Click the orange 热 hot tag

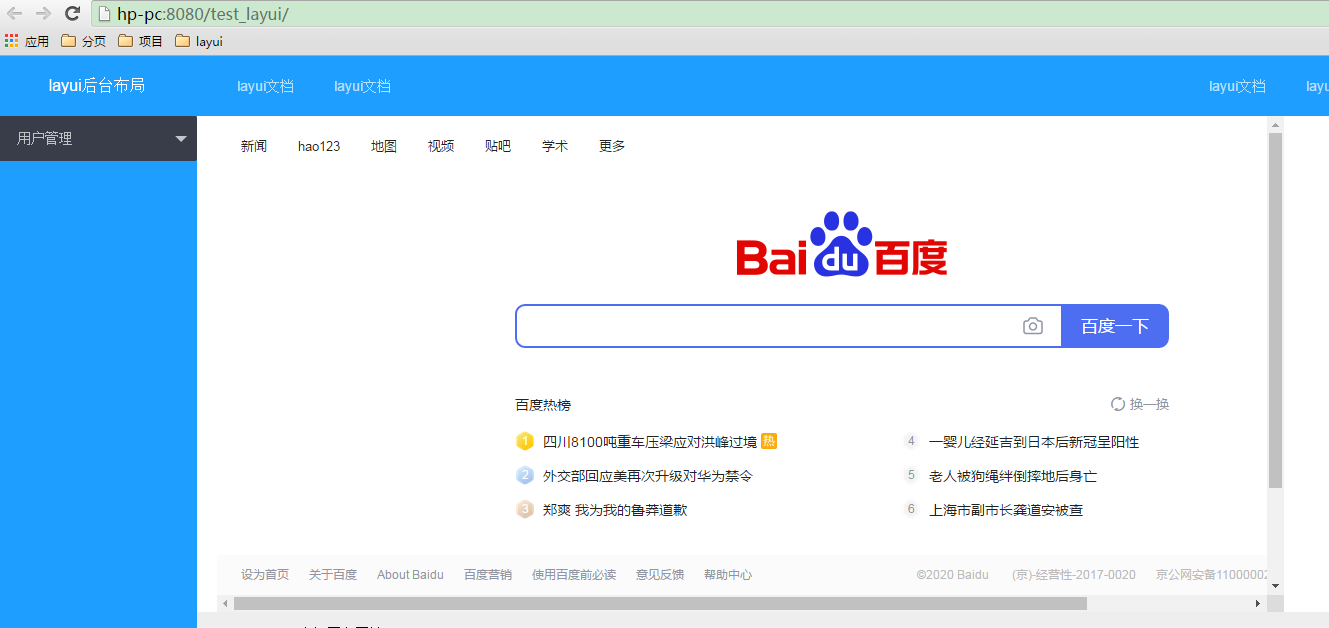point(769,441)
